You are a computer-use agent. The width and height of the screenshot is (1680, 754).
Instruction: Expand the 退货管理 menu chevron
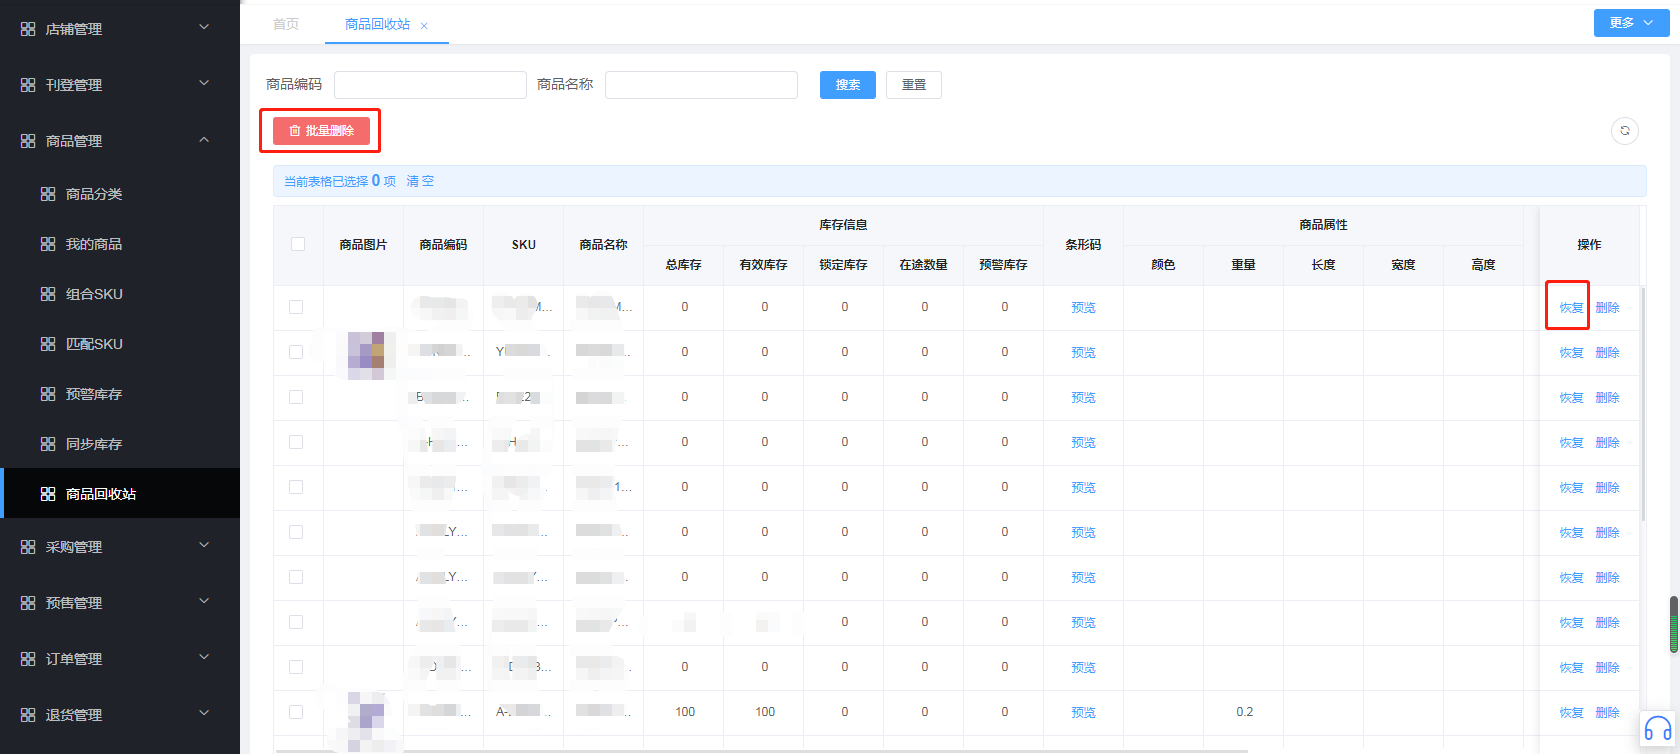click(x=204, y=713)
